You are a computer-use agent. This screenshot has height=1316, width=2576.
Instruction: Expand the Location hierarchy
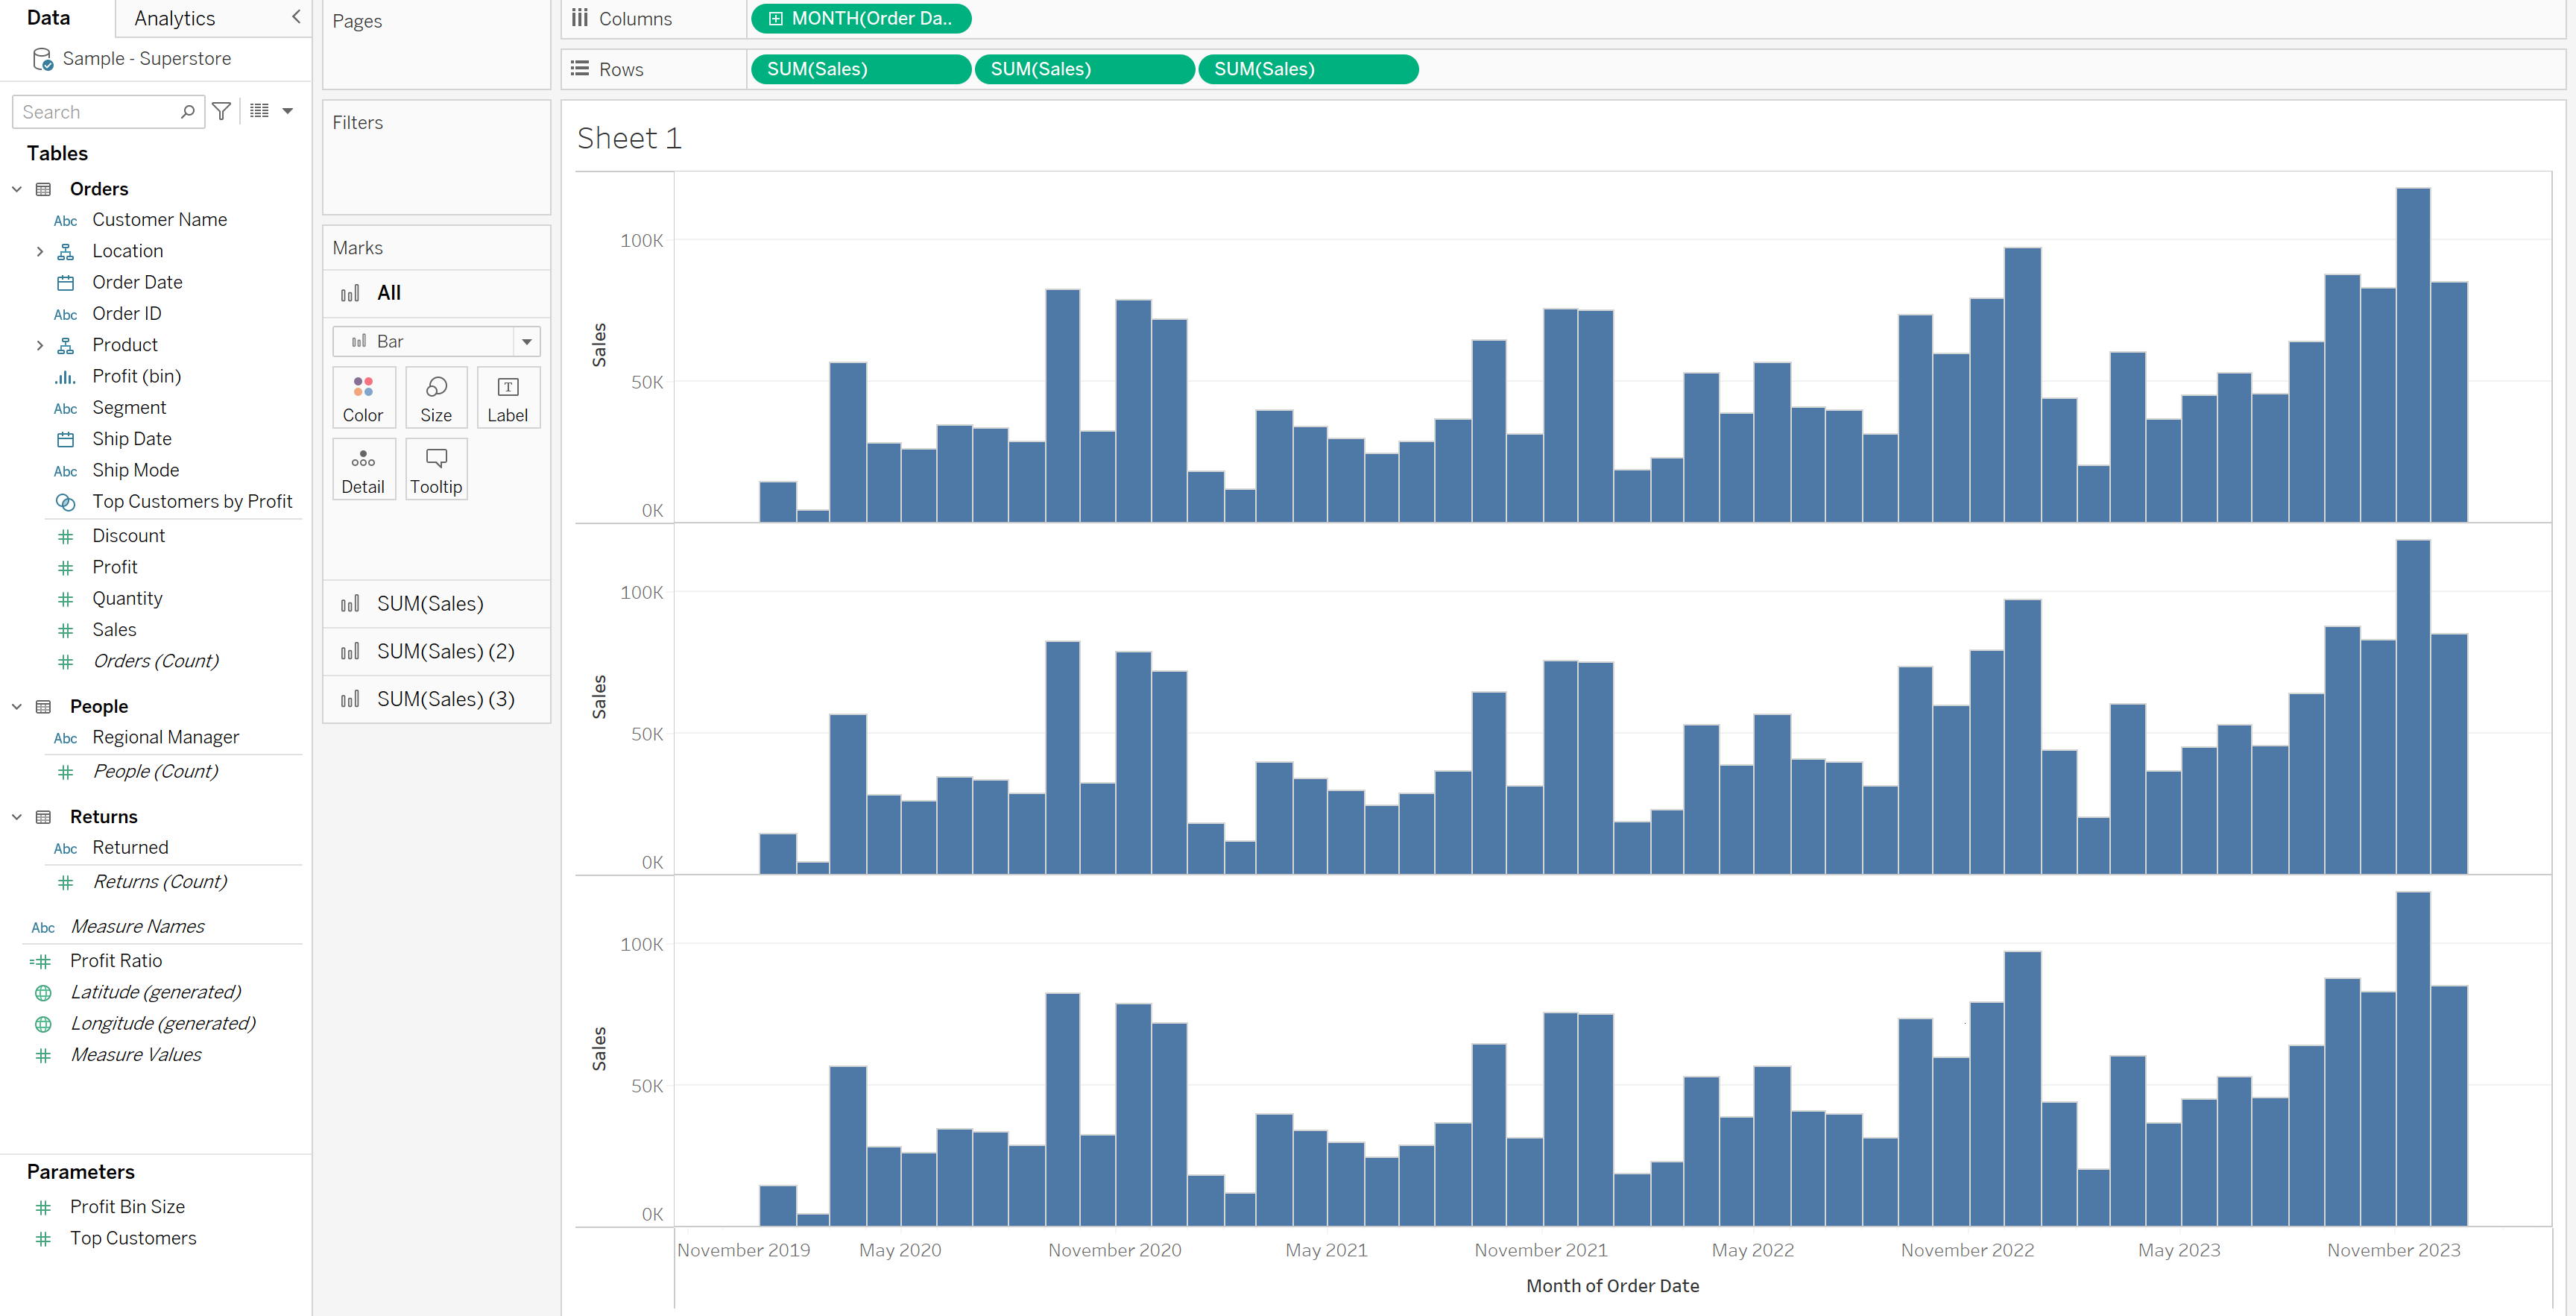40,251
